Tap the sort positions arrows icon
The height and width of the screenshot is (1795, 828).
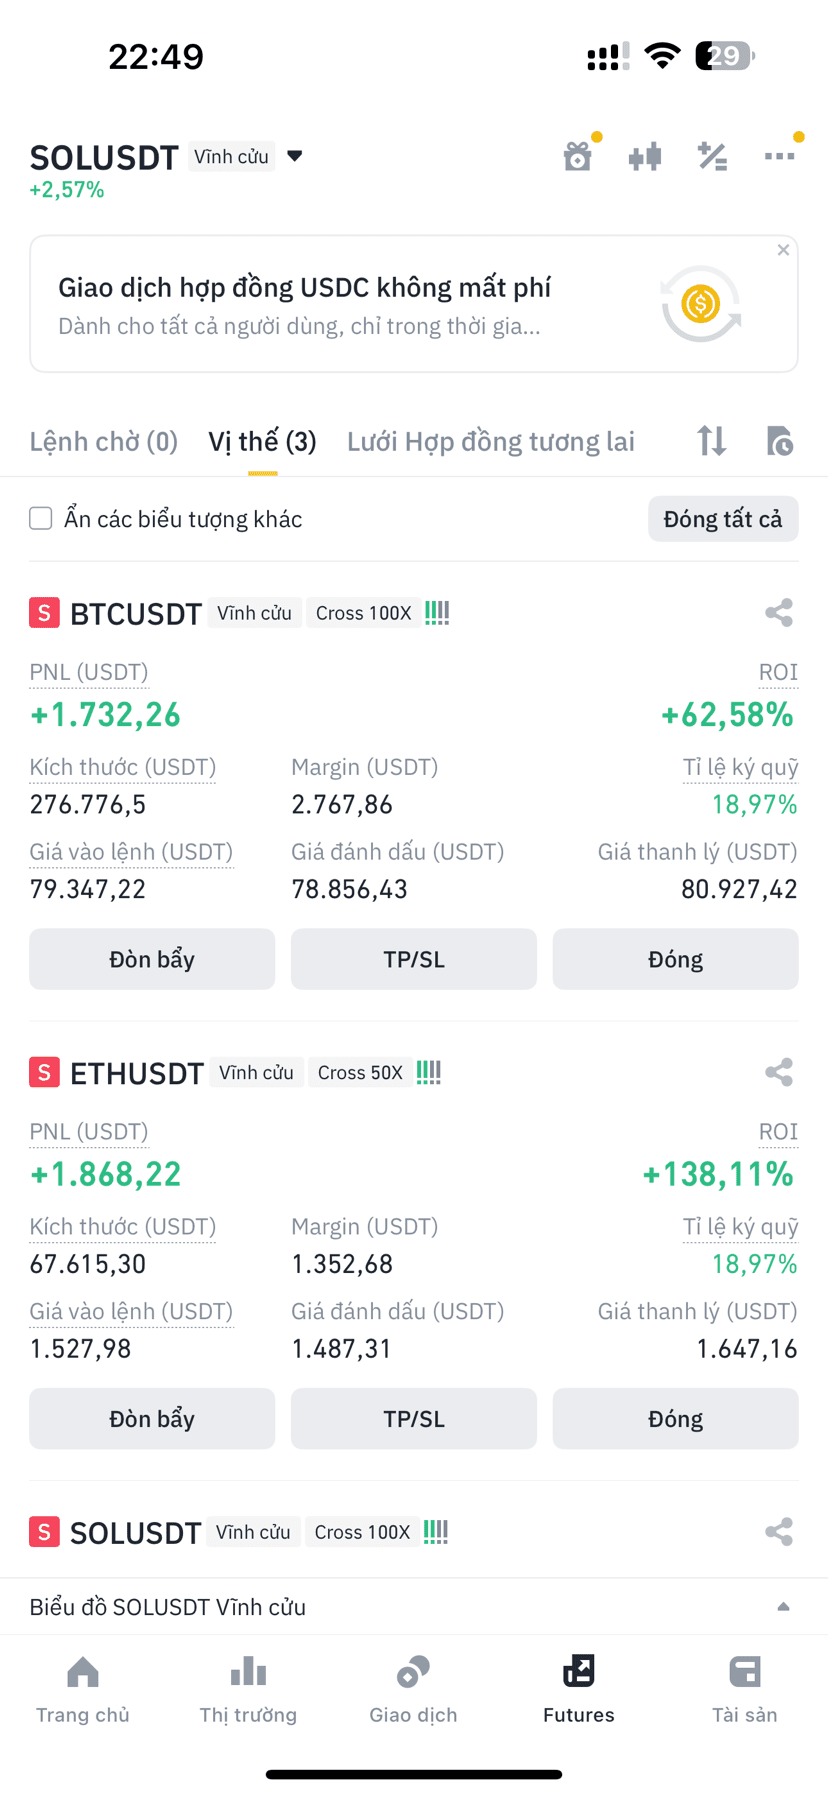[712, 441]
